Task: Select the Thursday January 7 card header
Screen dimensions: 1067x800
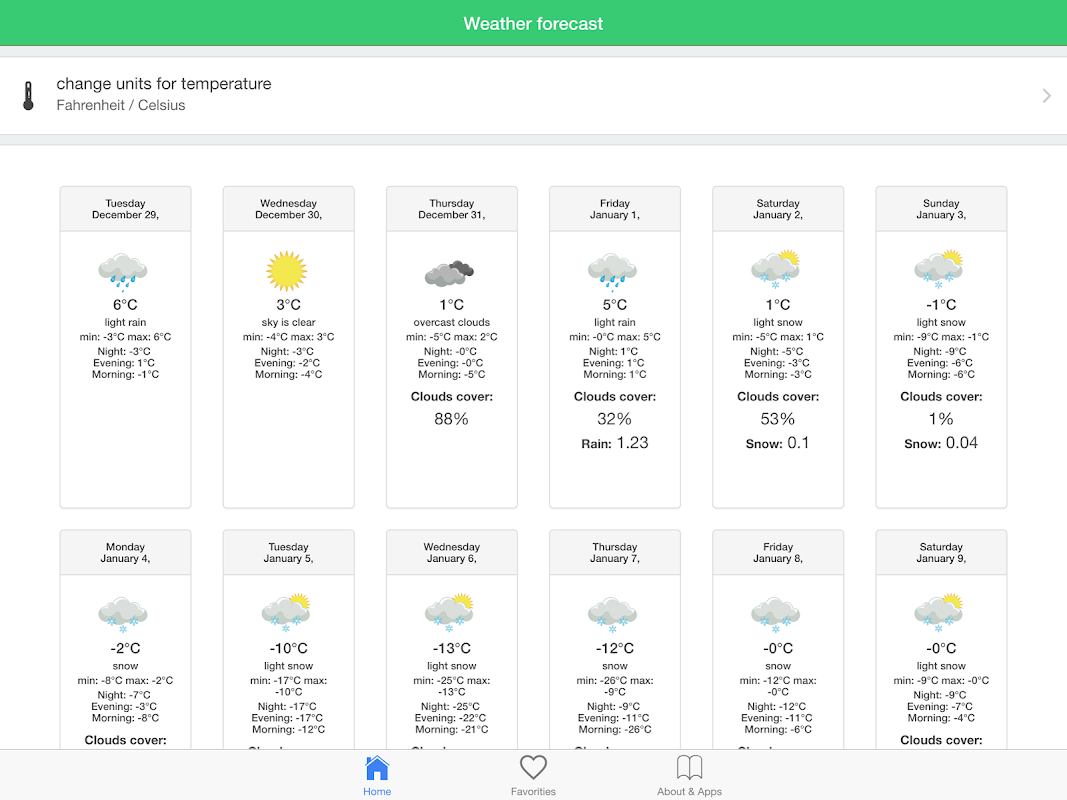Action: click(x=615, y=552)
